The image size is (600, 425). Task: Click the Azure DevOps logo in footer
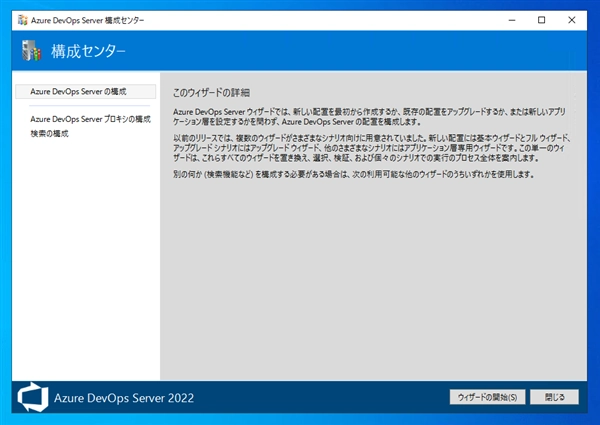[33, 397]
